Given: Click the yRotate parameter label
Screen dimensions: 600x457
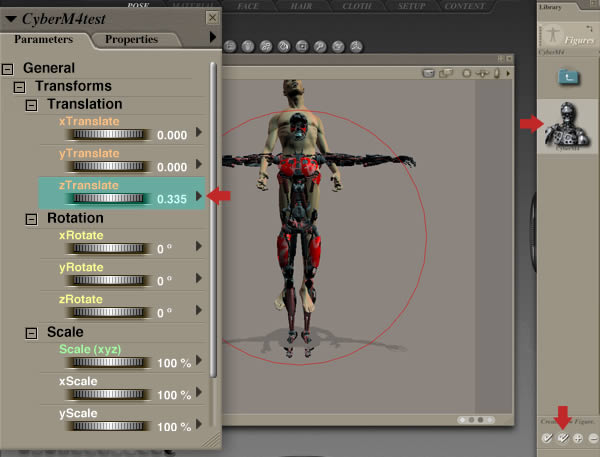Looking at the screenshot, I should pos(81,267).
